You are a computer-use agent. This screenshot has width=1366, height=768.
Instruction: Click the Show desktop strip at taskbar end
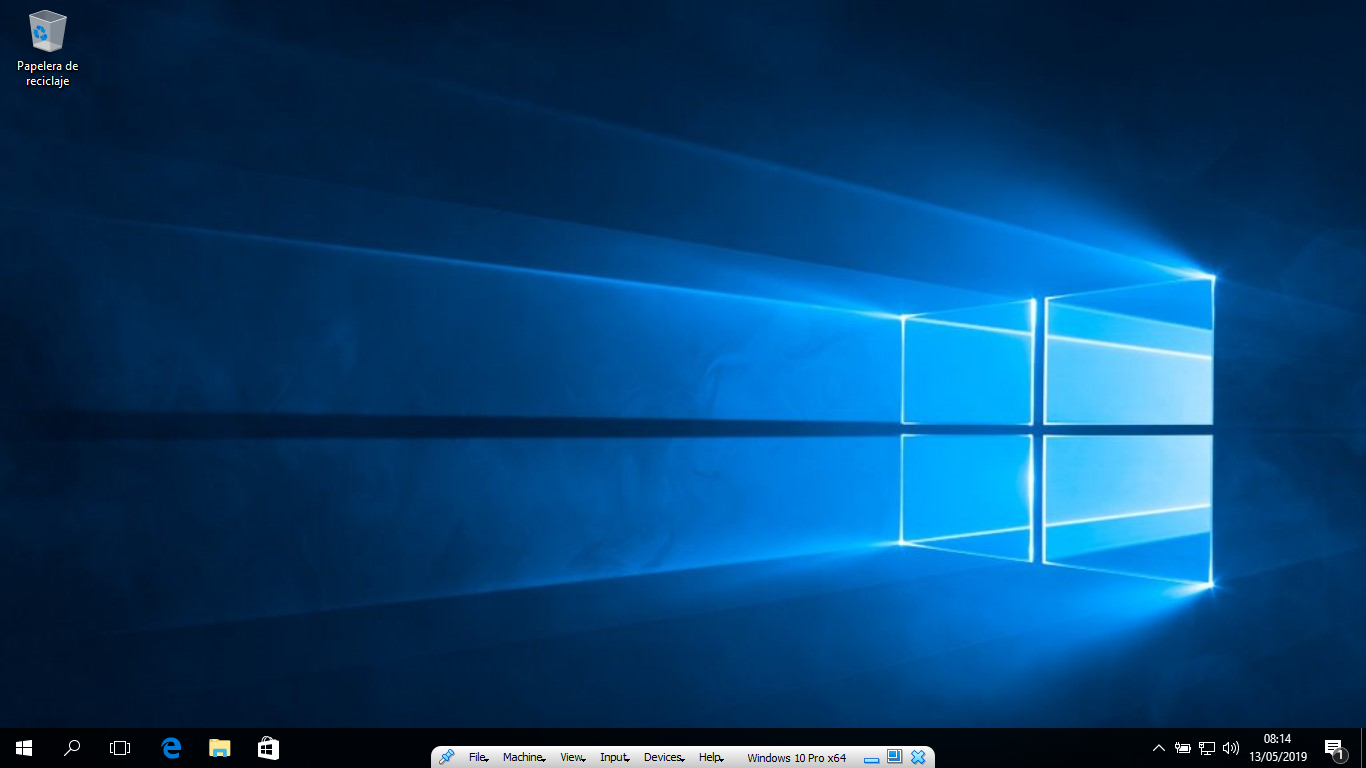coord(1362,748)
